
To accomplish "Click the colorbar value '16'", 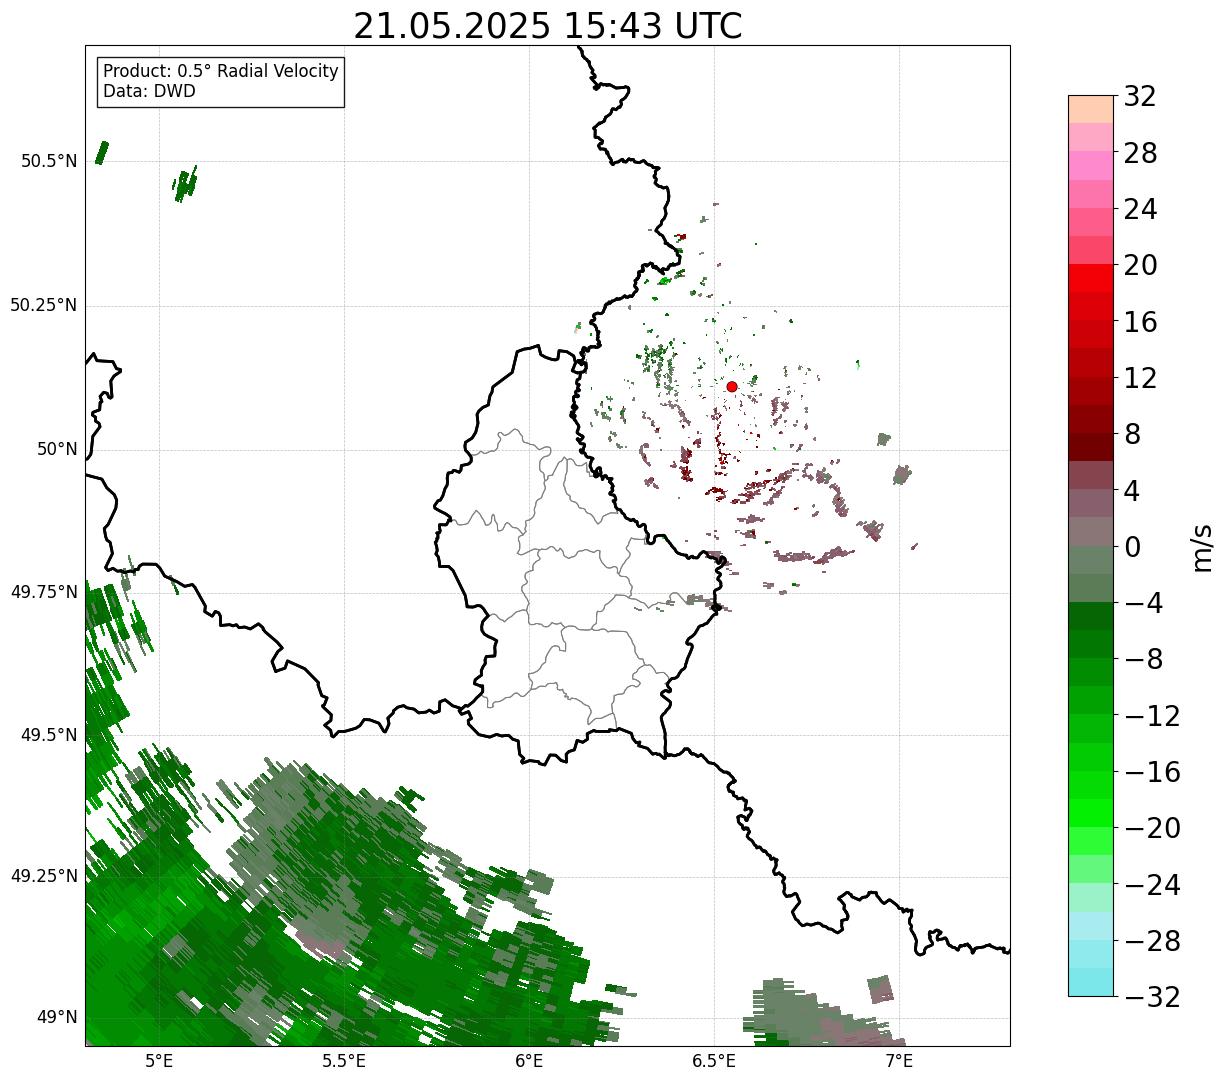I will click(1140, 322).
